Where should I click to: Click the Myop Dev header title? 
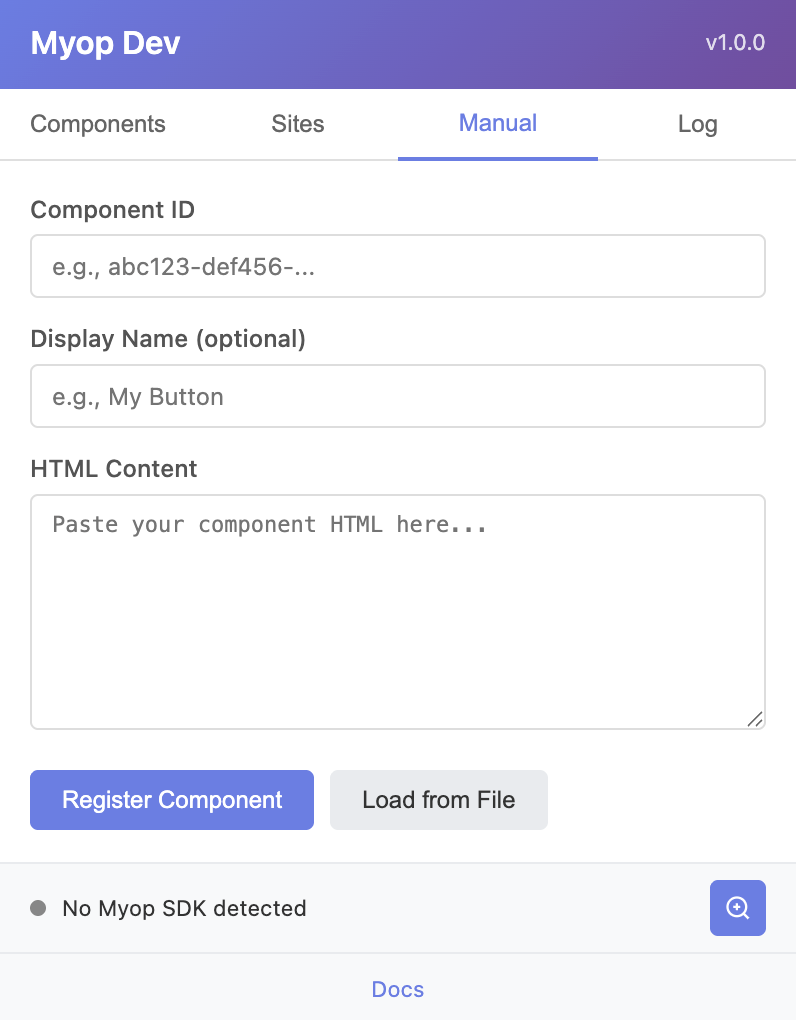(104, 43)
